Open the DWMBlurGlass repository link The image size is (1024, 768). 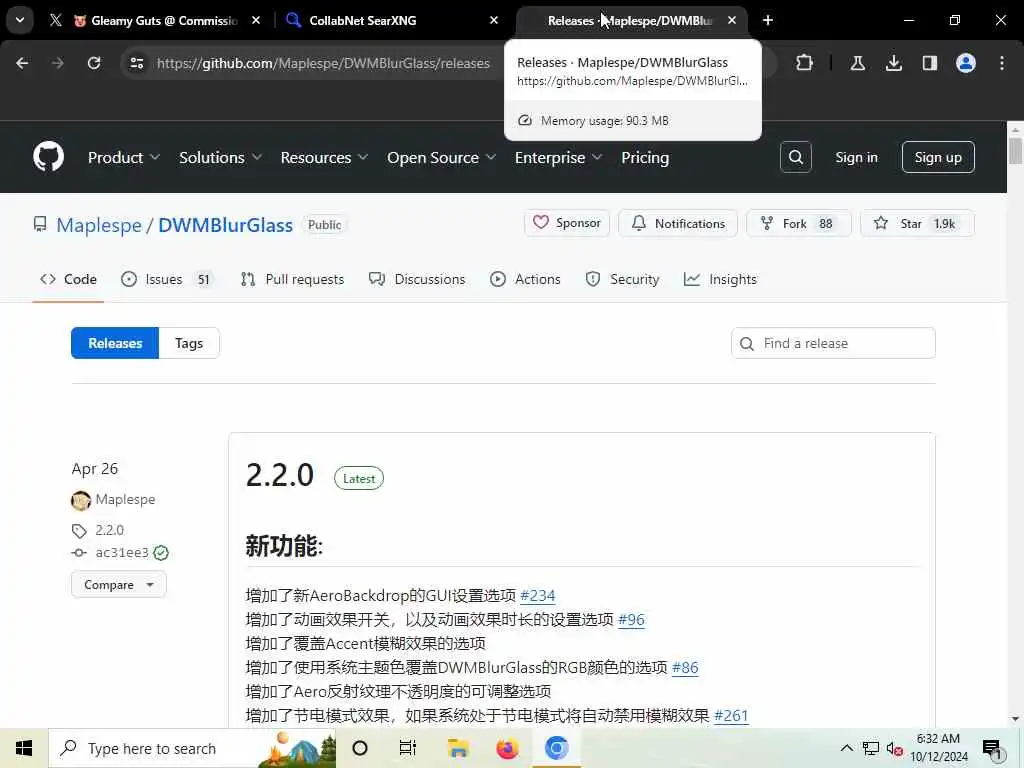[225, 225]
